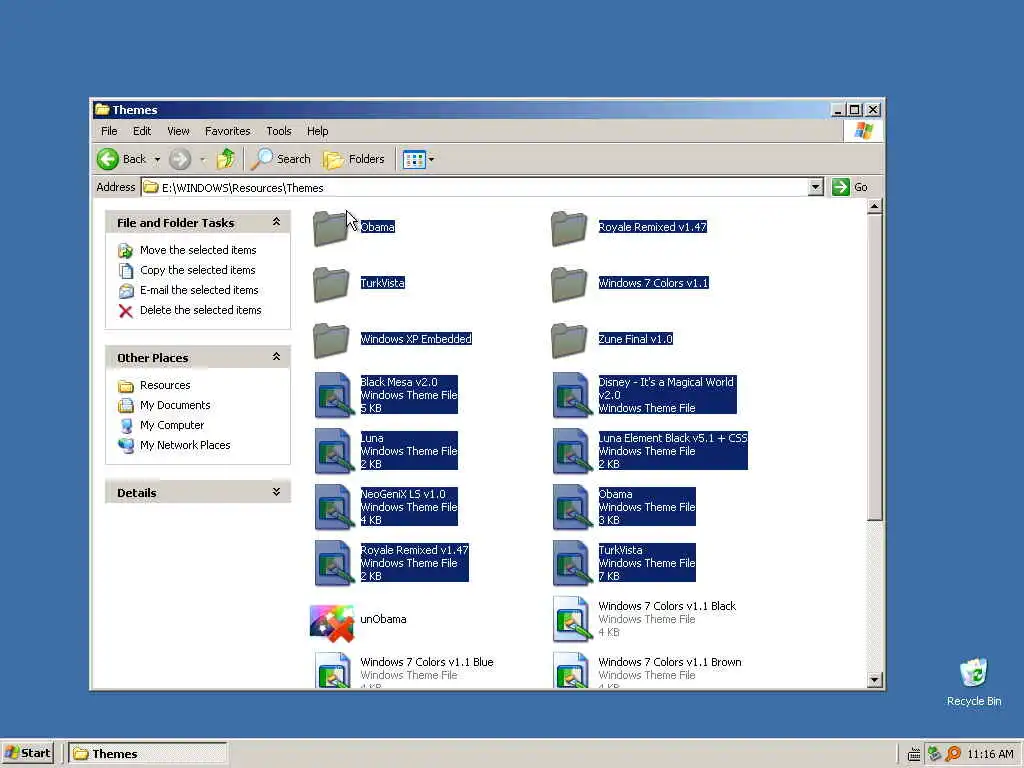Click the Go button
This screenshot has width=1024, height=768.
pyautogui.click(x=850, y=187)
